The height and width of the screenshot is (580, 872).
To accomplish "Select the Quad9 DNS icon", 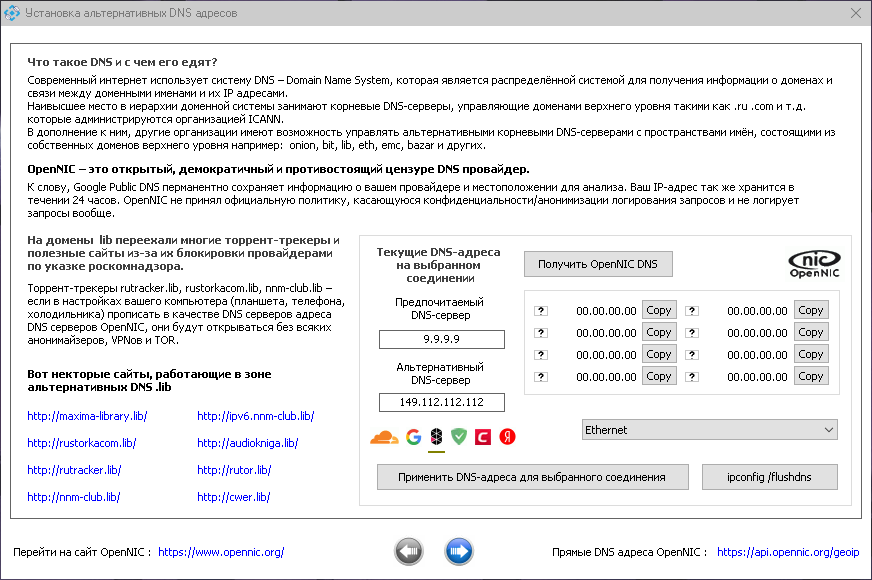I will click(436, 437).
